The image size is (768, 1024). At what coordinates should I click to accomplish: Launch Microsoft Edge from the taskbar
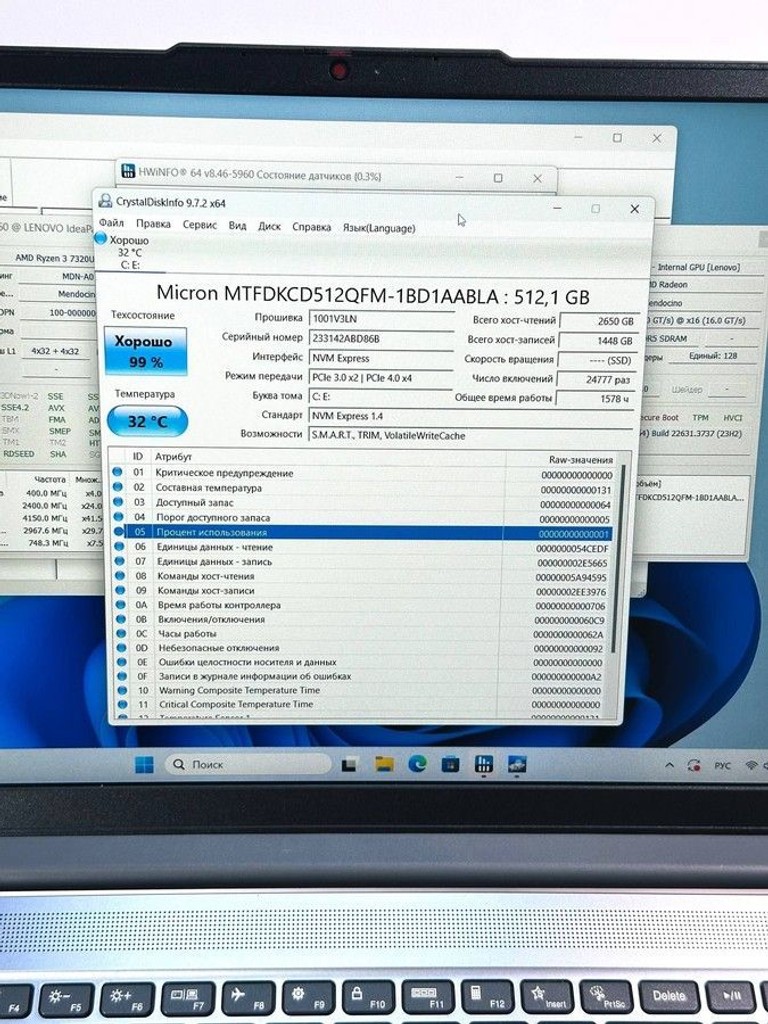(x=417, y=764)
